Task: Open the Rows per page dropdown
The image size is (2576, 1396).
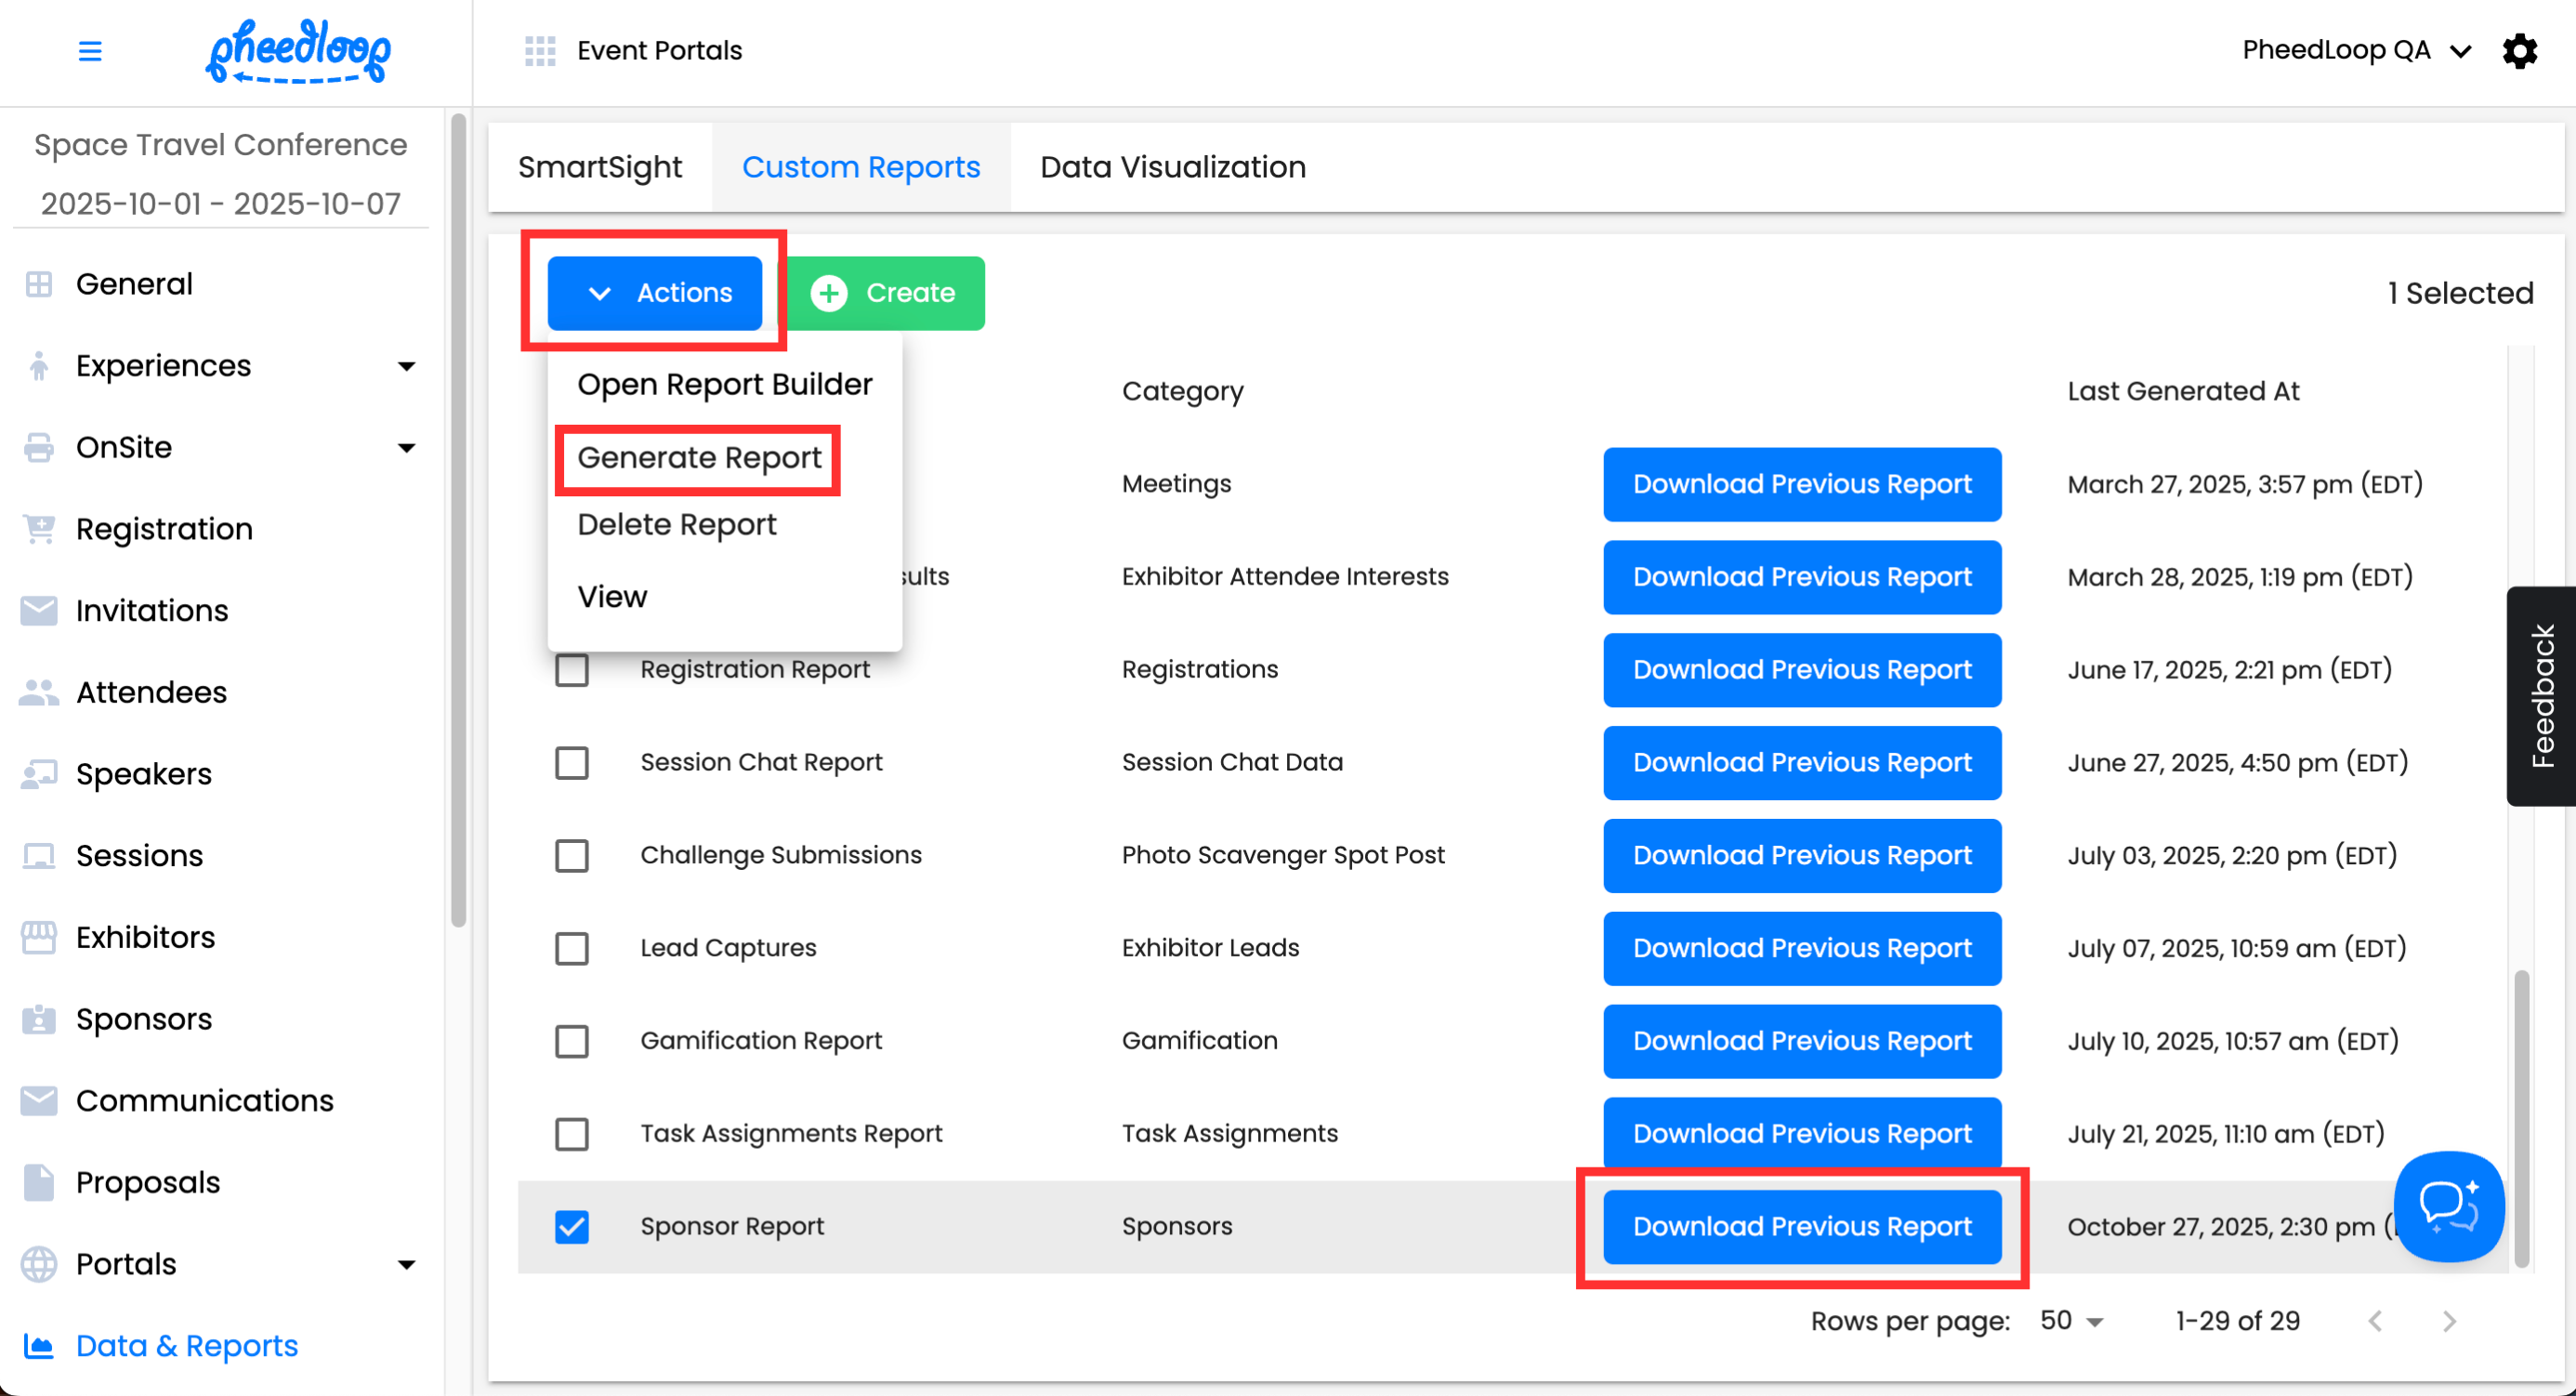Action: (x=2071, y=1321)
